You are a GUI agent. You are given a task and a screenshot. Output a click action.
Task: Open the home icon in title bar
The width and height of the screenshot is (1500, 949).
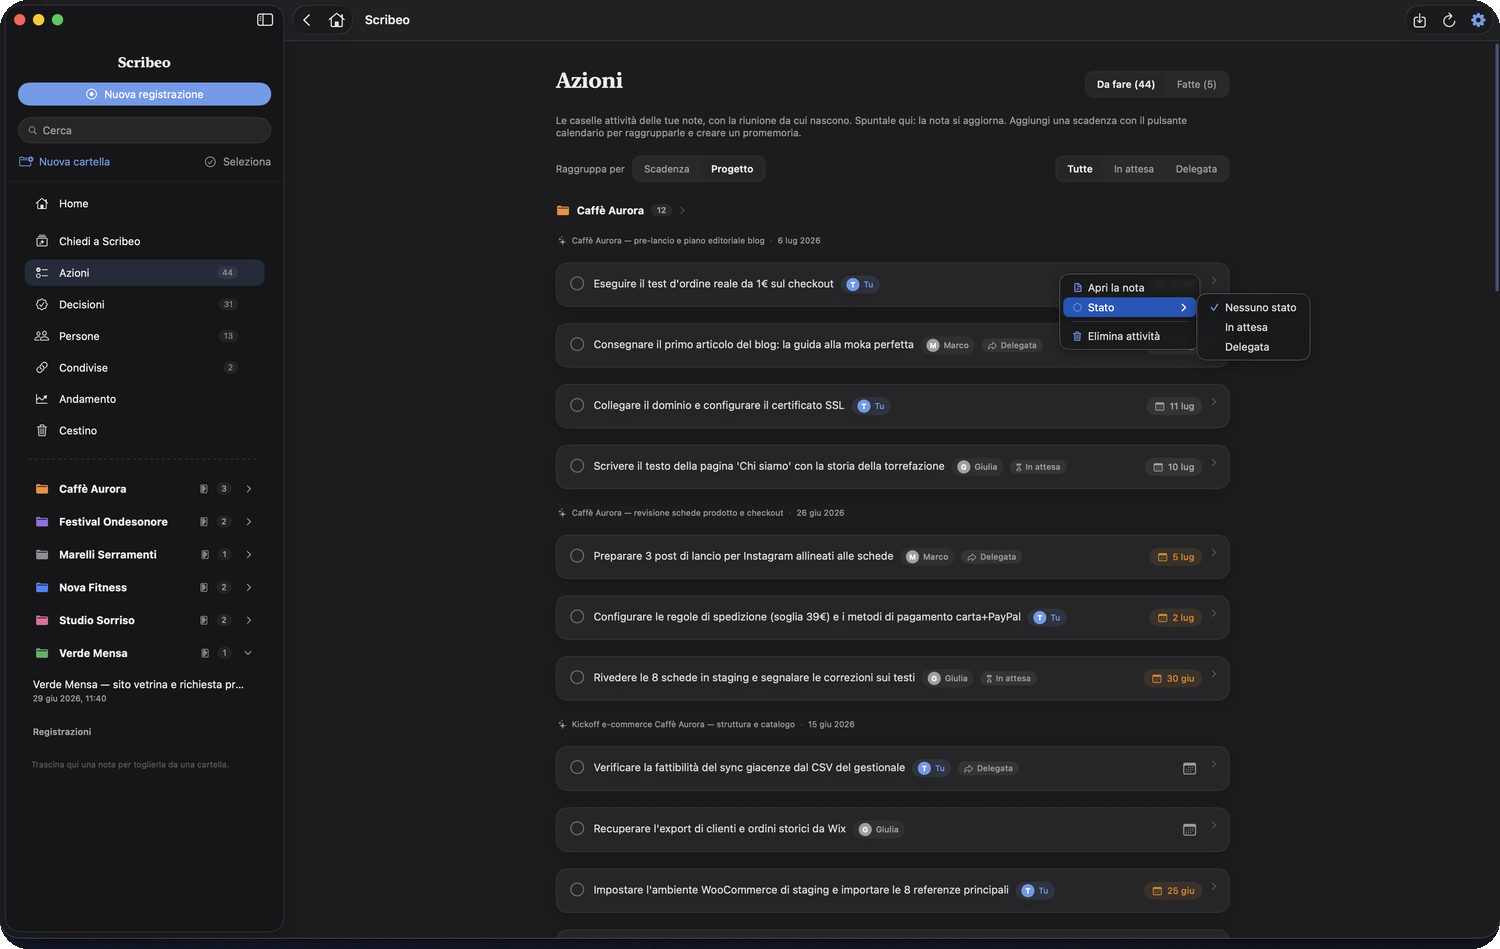337,20
